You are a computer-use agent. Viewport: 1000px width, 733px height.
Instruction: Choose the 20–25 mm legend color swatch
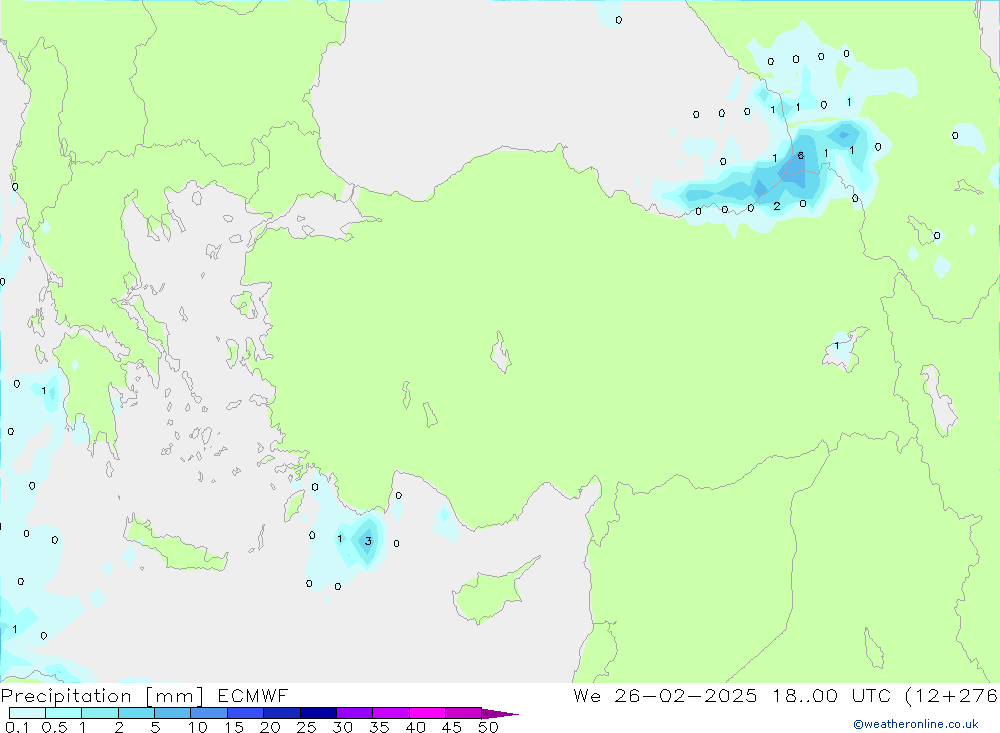282,713
